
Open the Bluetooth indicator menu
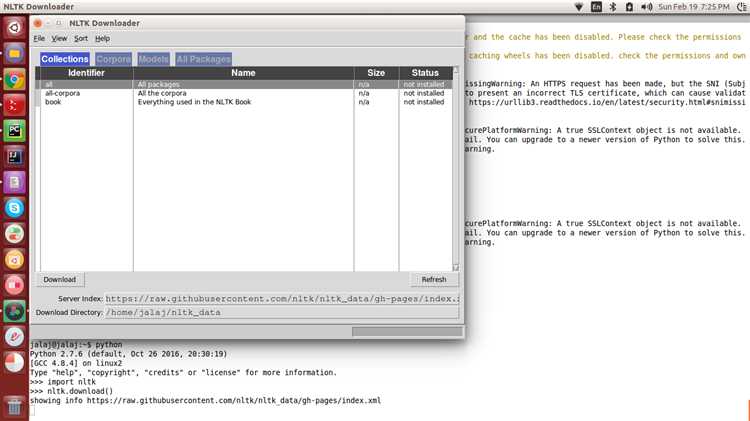(613, 7)
